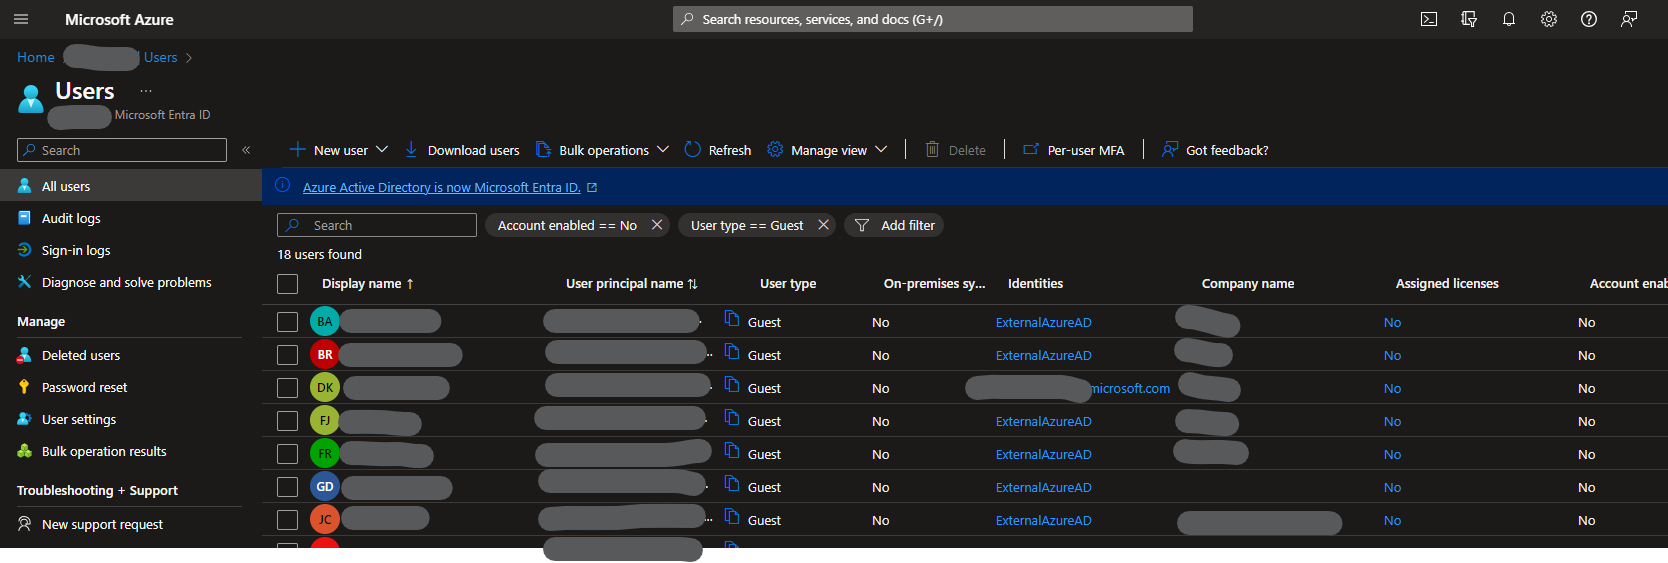Click Download users button
Viewport: 1668px width, 563px height.
pyautogui.click(x=462, y=150)
